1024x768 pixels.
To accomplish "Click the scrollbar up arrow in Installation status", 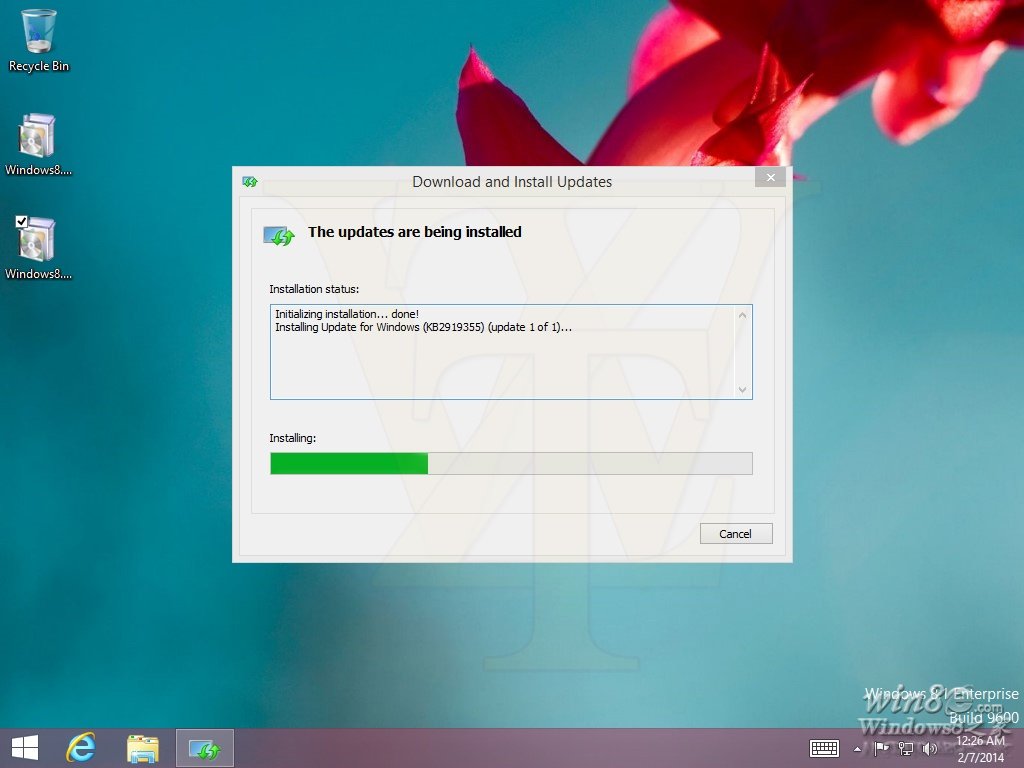I will 742,313.
